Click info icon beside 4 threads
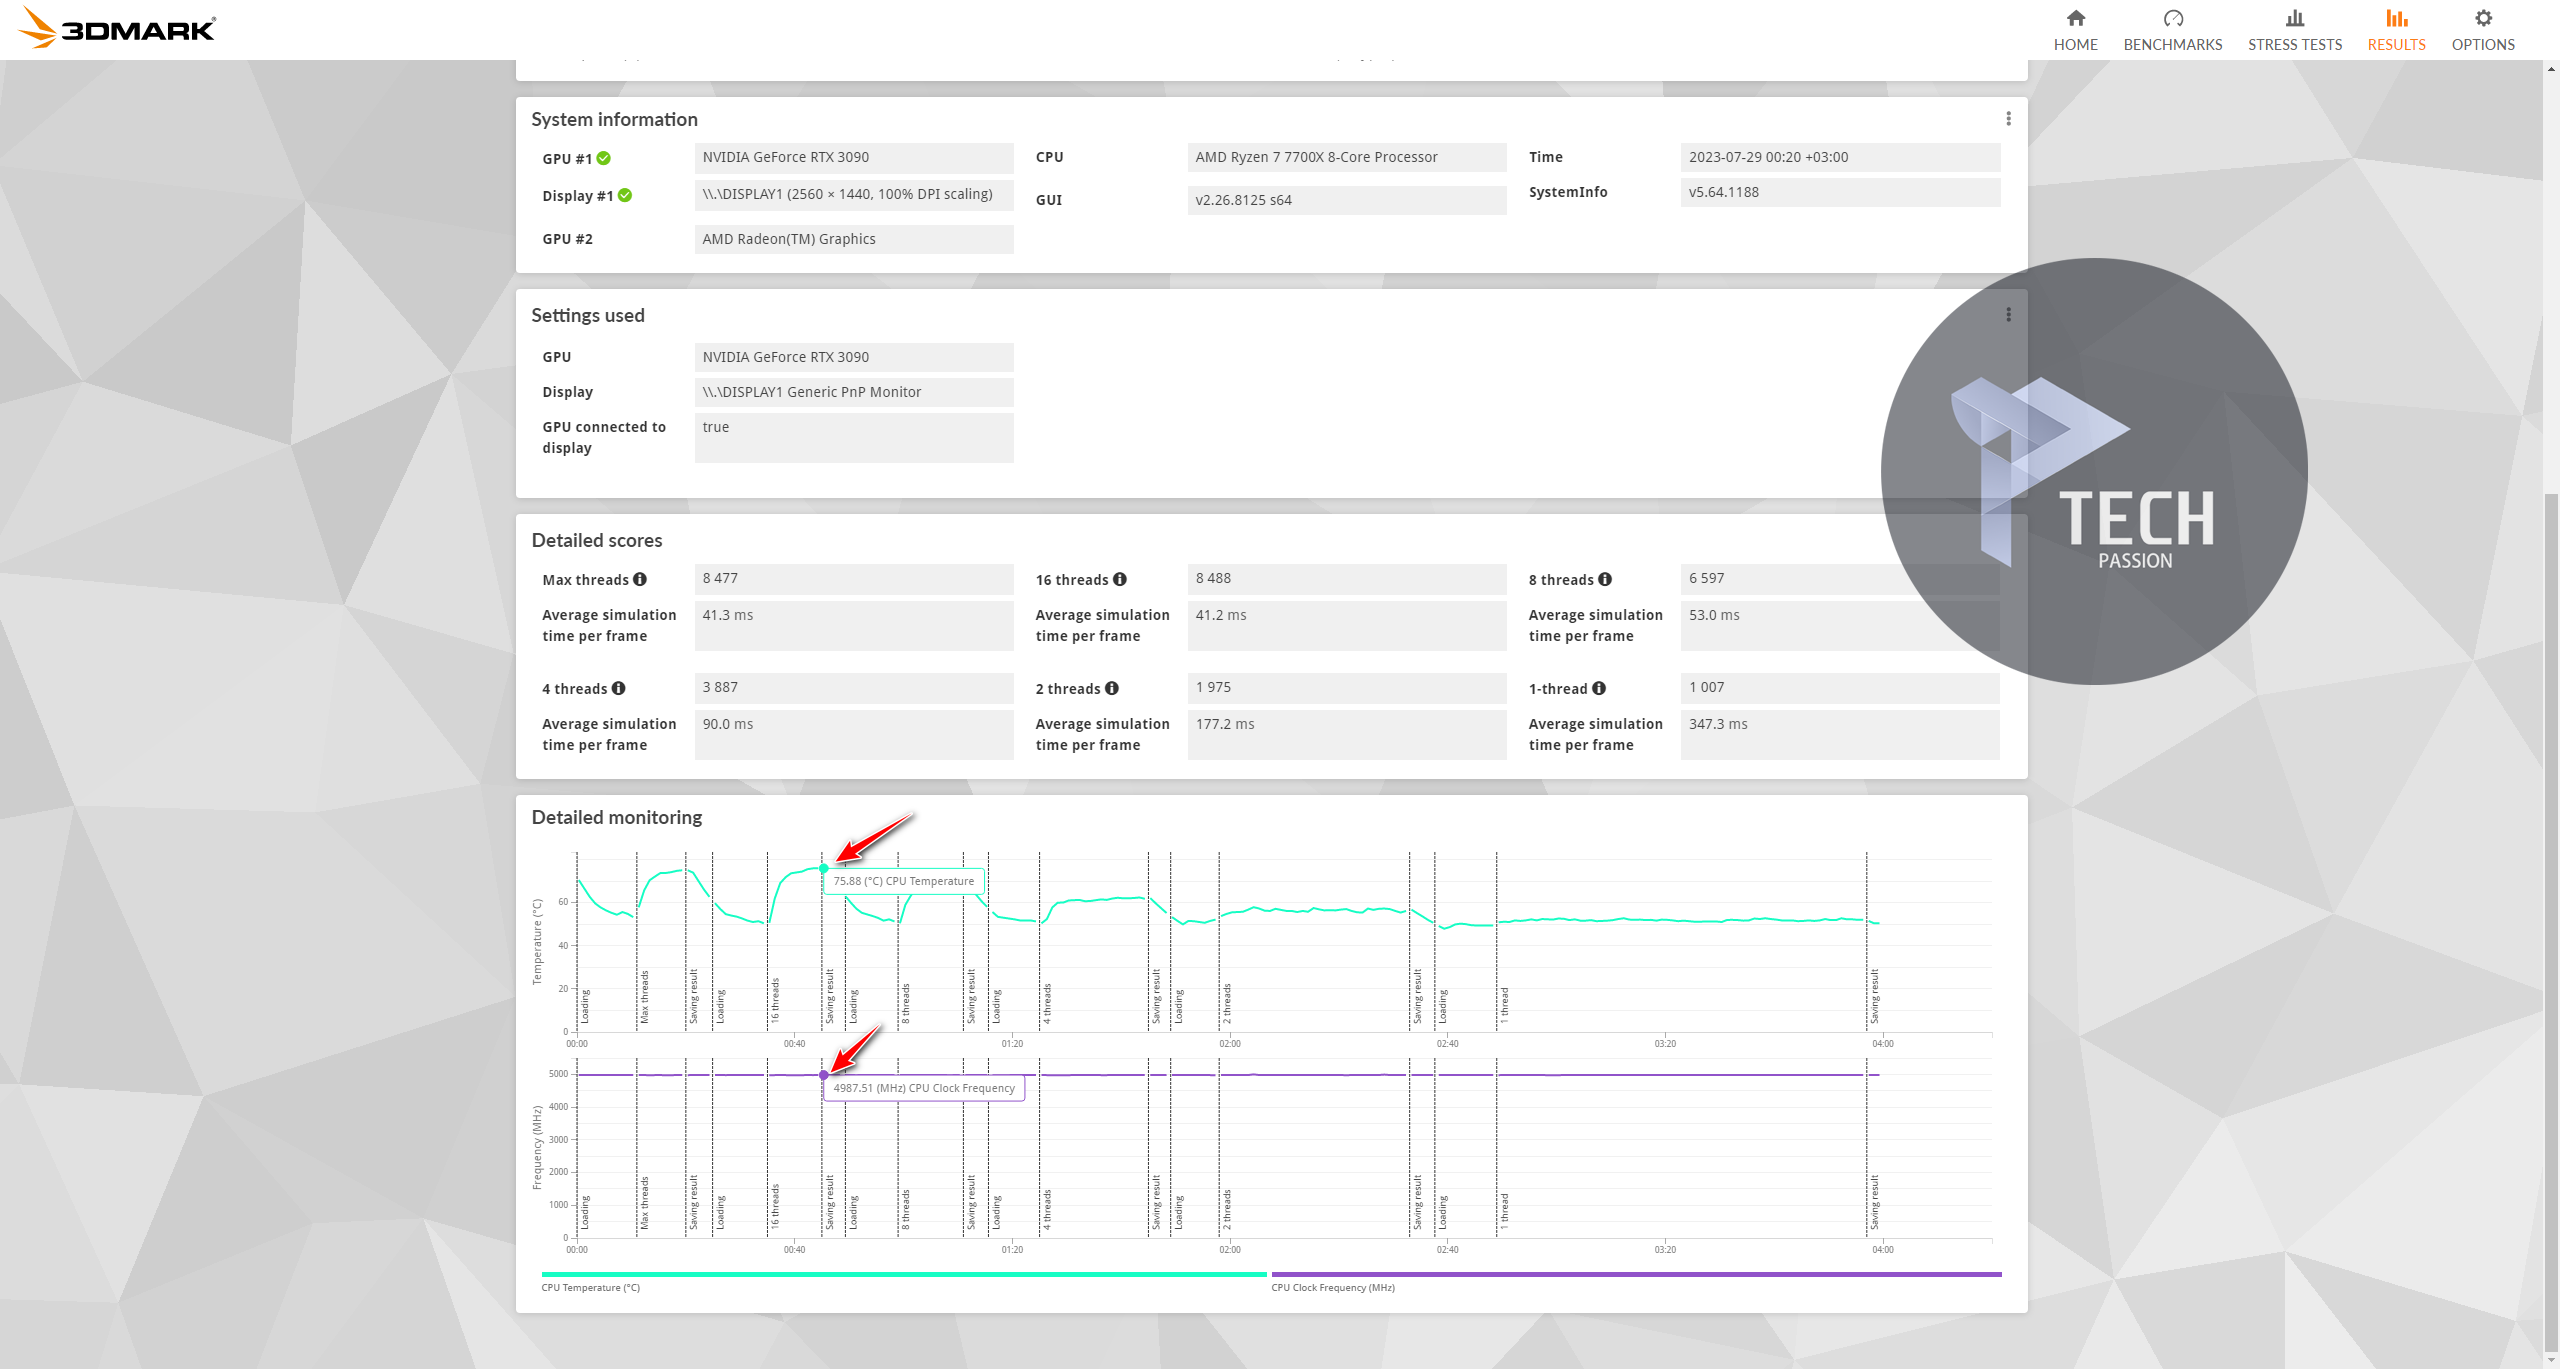Viewport: 2560px width, 1369px height. [619, 688]
